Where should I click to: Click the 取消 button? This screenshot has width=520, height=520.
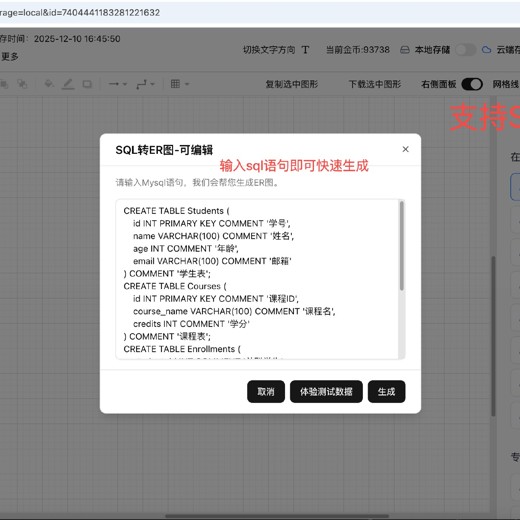click(266, 391)
